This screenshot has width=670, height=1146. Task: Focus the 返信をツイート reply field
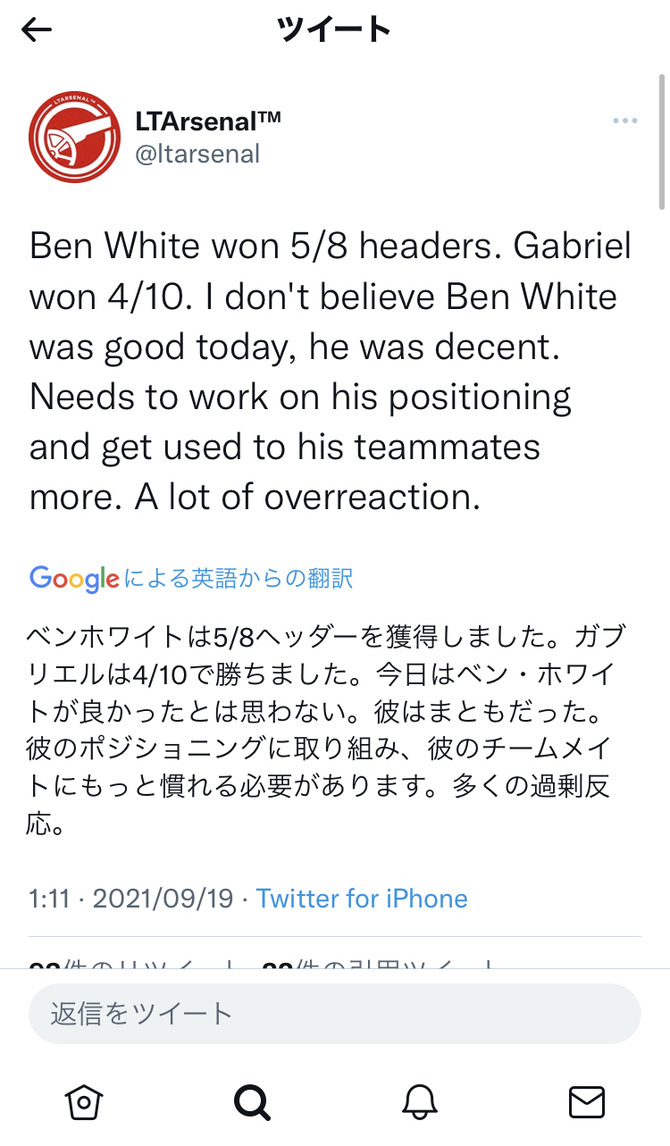click(334, 1013)
